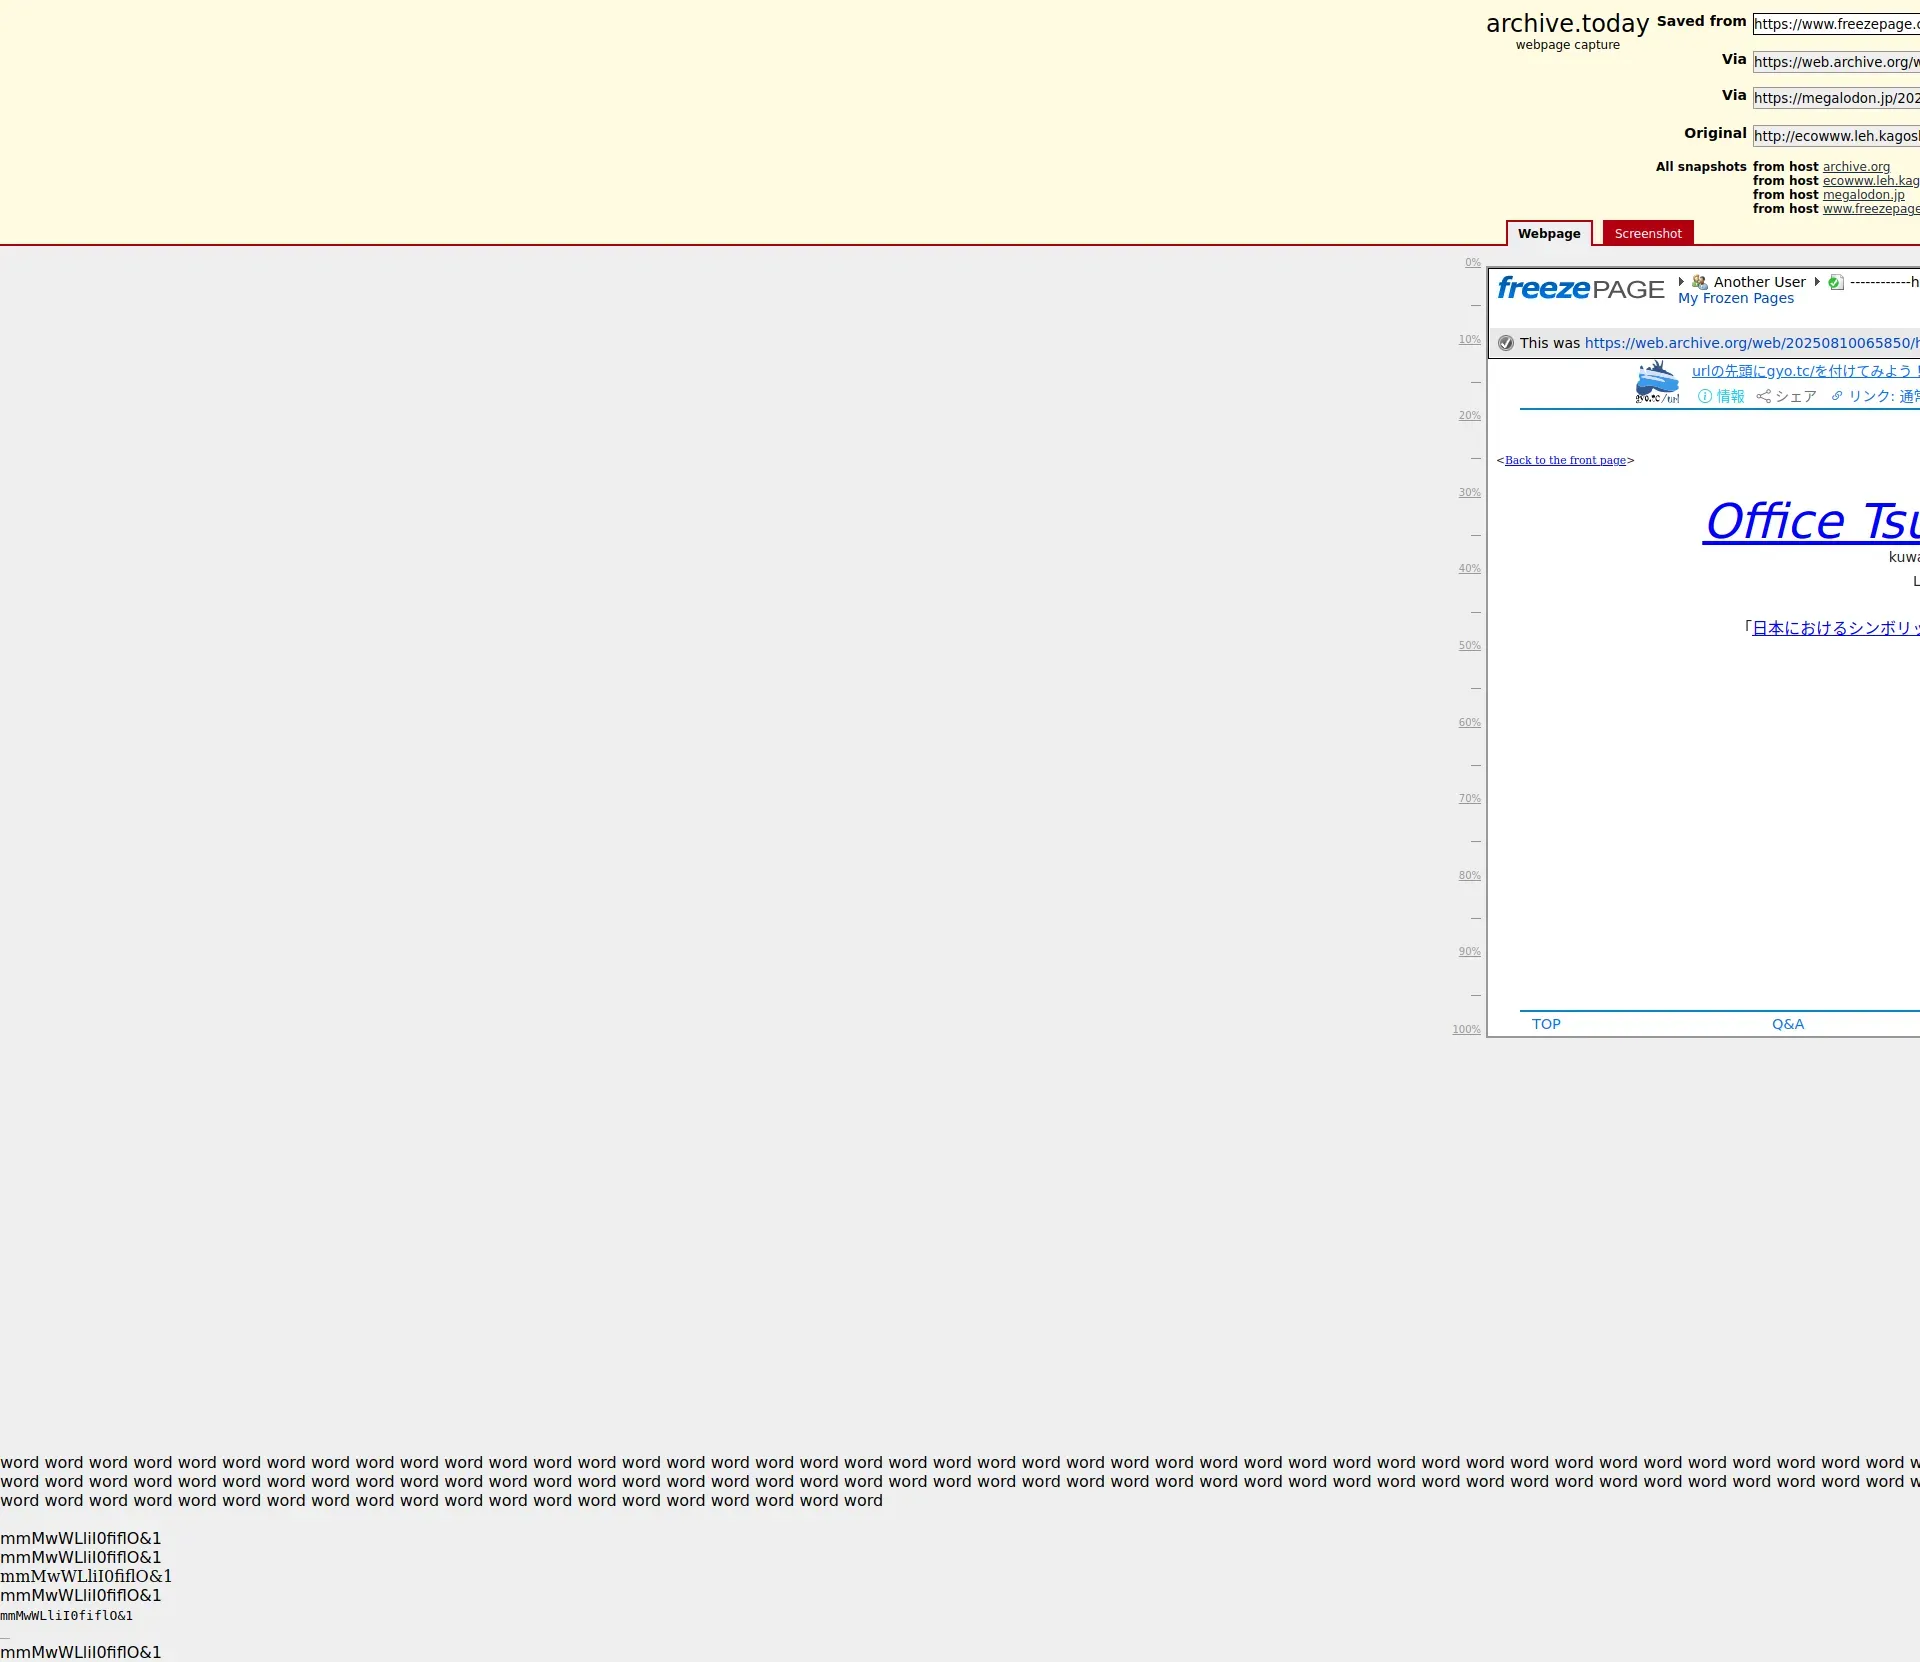The height and width of the screenshot is (1662, 1920).
Task: Click the リンク chain link icon
Action: point(1837,396)
